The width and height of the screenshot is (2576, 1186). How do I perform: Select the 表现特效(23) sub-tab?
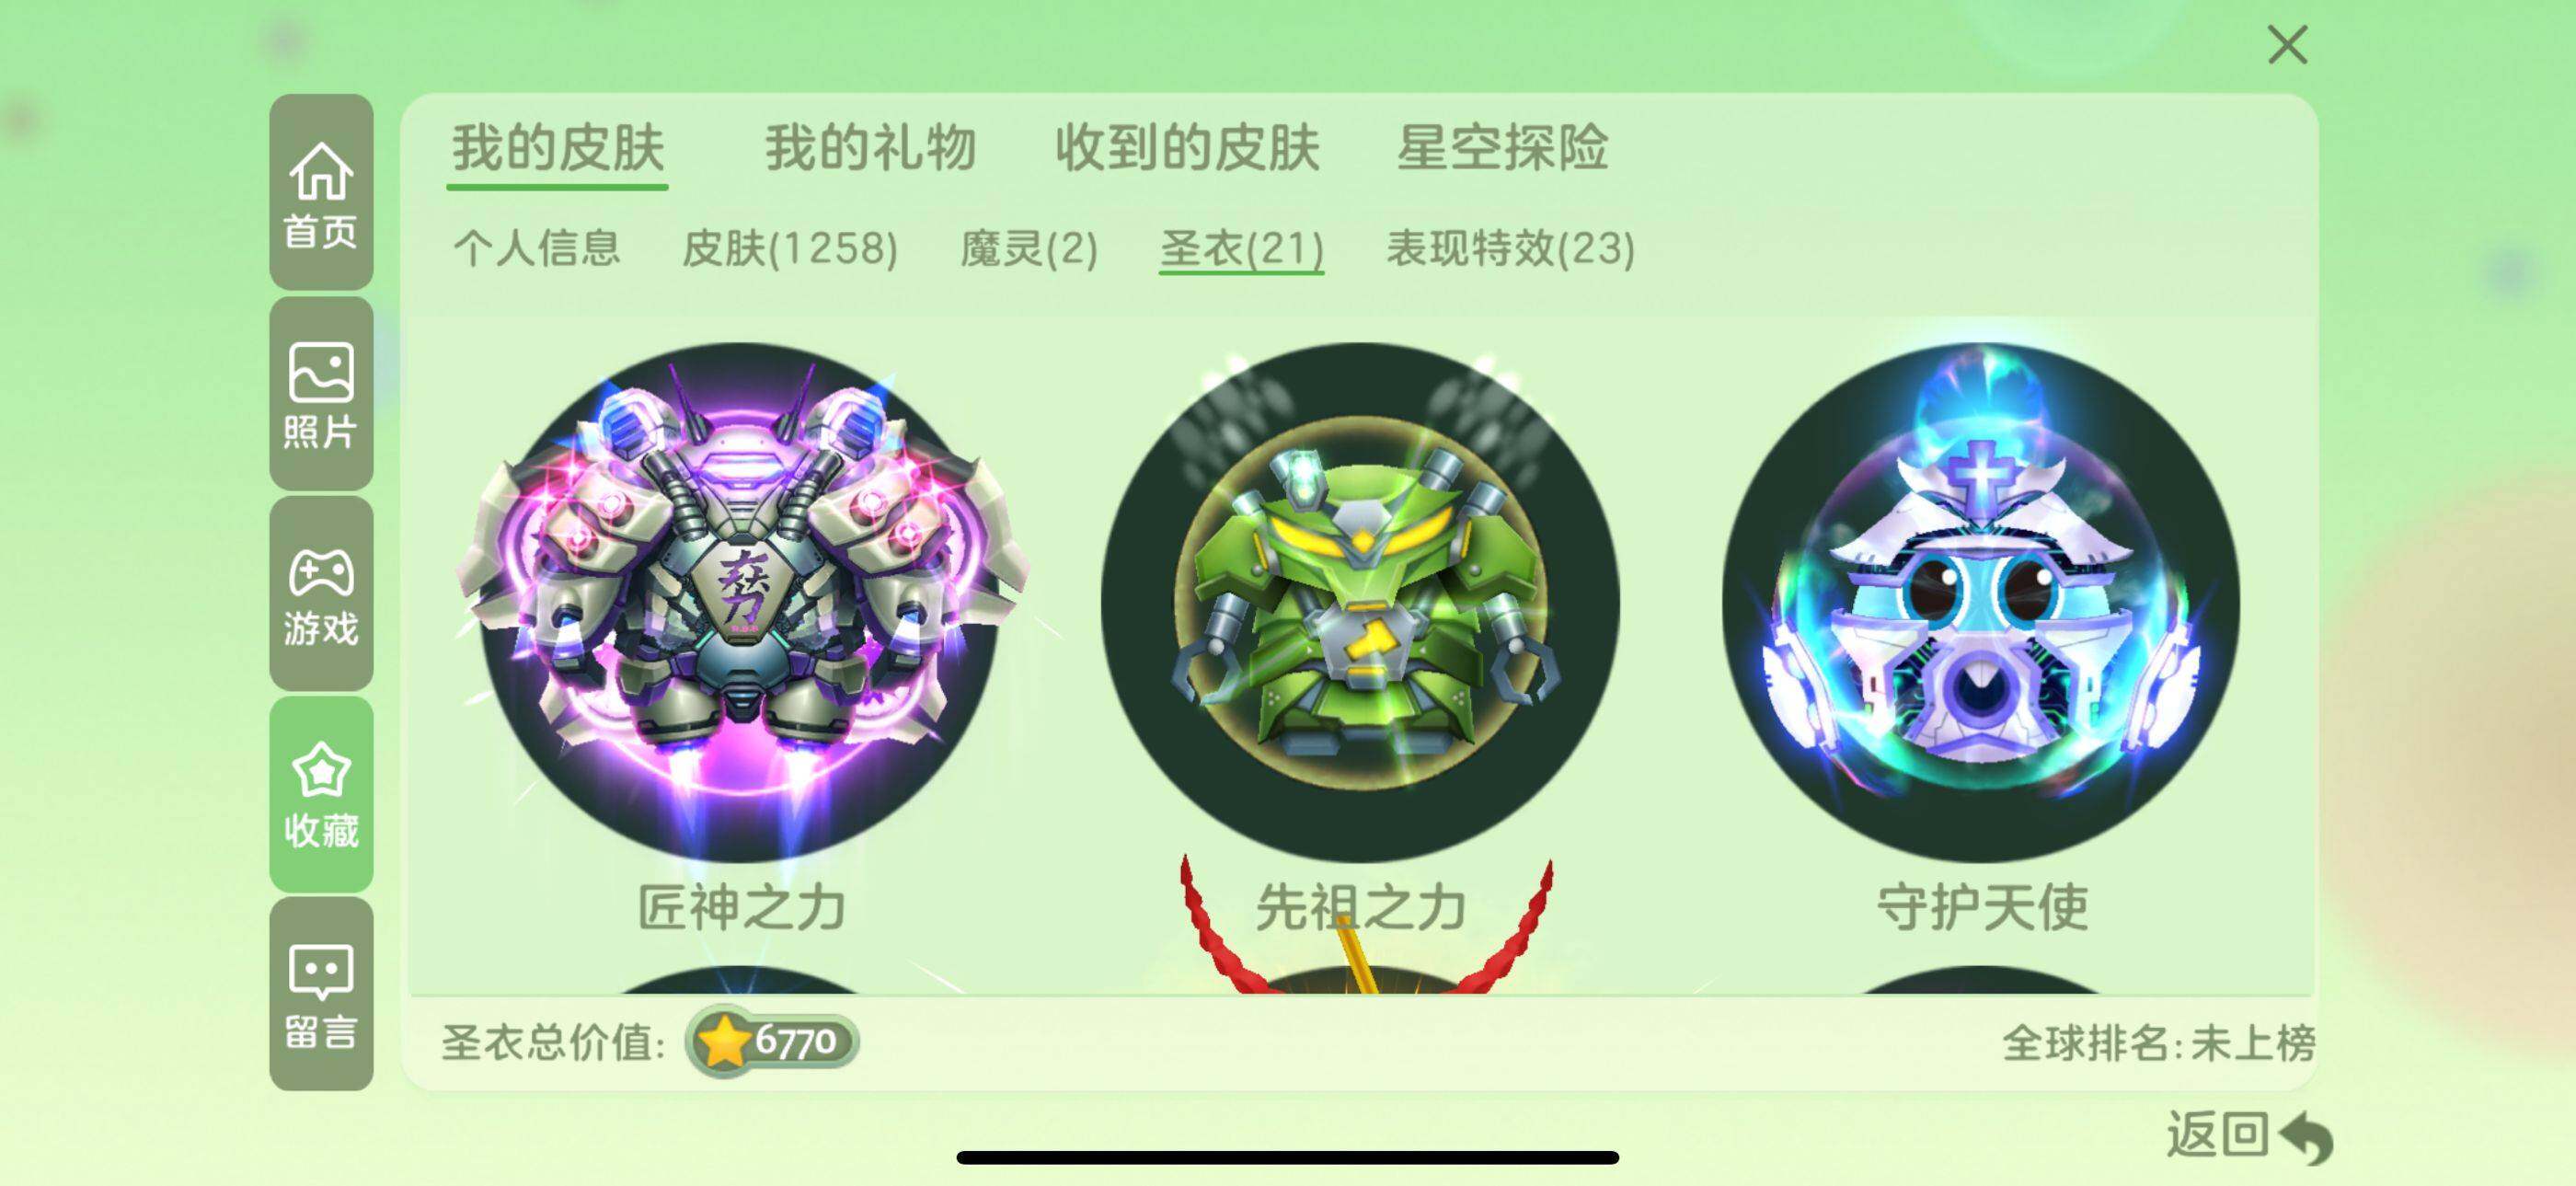(1510, 248)
